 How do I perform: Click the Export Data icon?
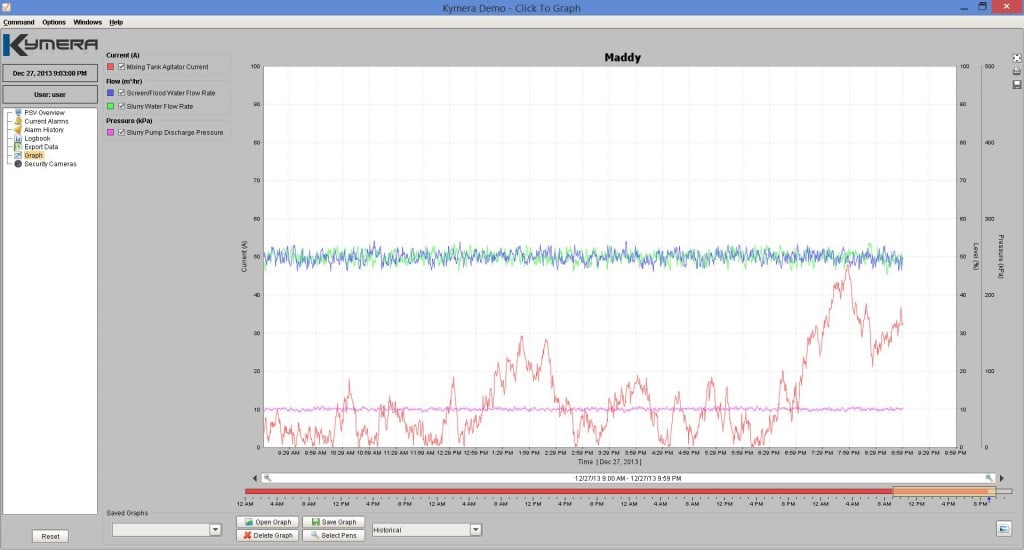tap(18, 147)
